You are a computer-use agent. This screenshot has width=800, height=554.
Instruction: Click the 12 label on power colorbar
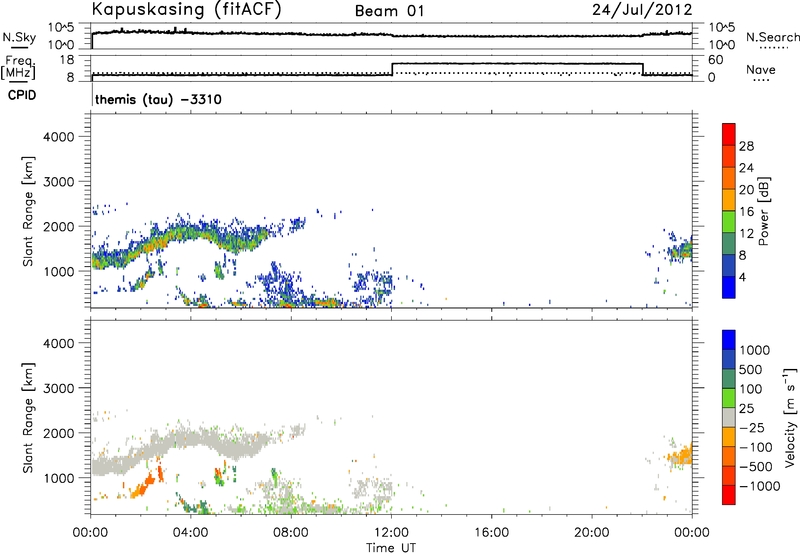746,234
